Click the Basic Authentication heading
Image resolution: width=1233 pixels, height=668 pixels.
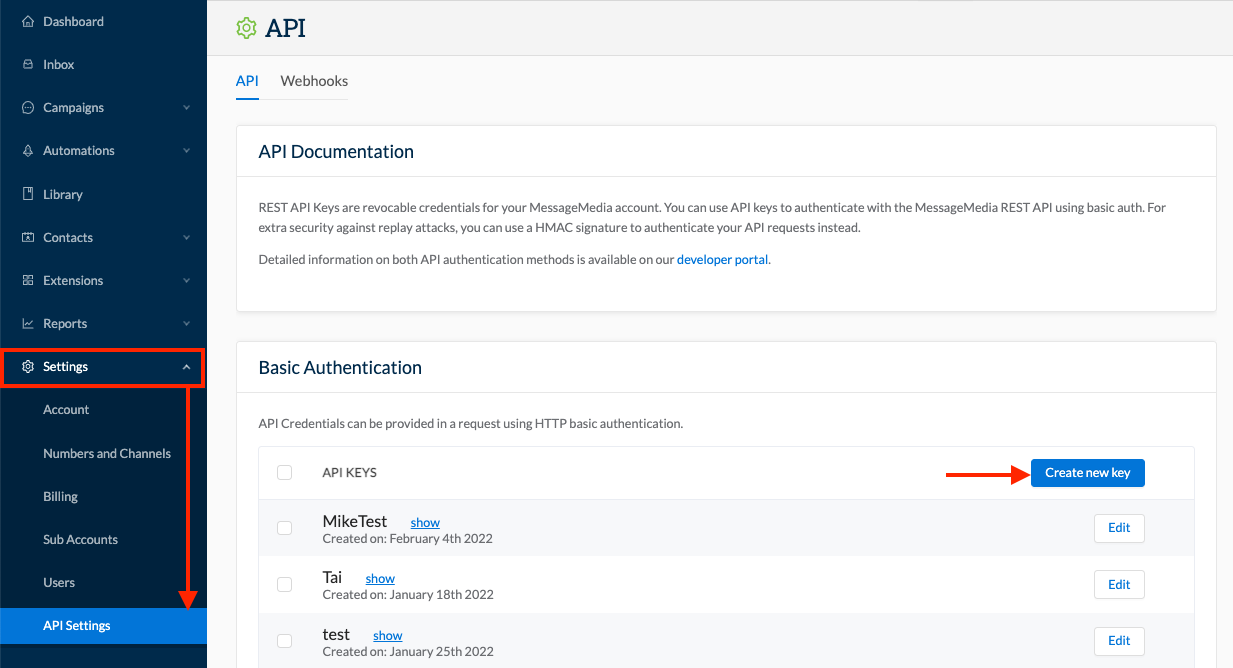coord(340,368)
